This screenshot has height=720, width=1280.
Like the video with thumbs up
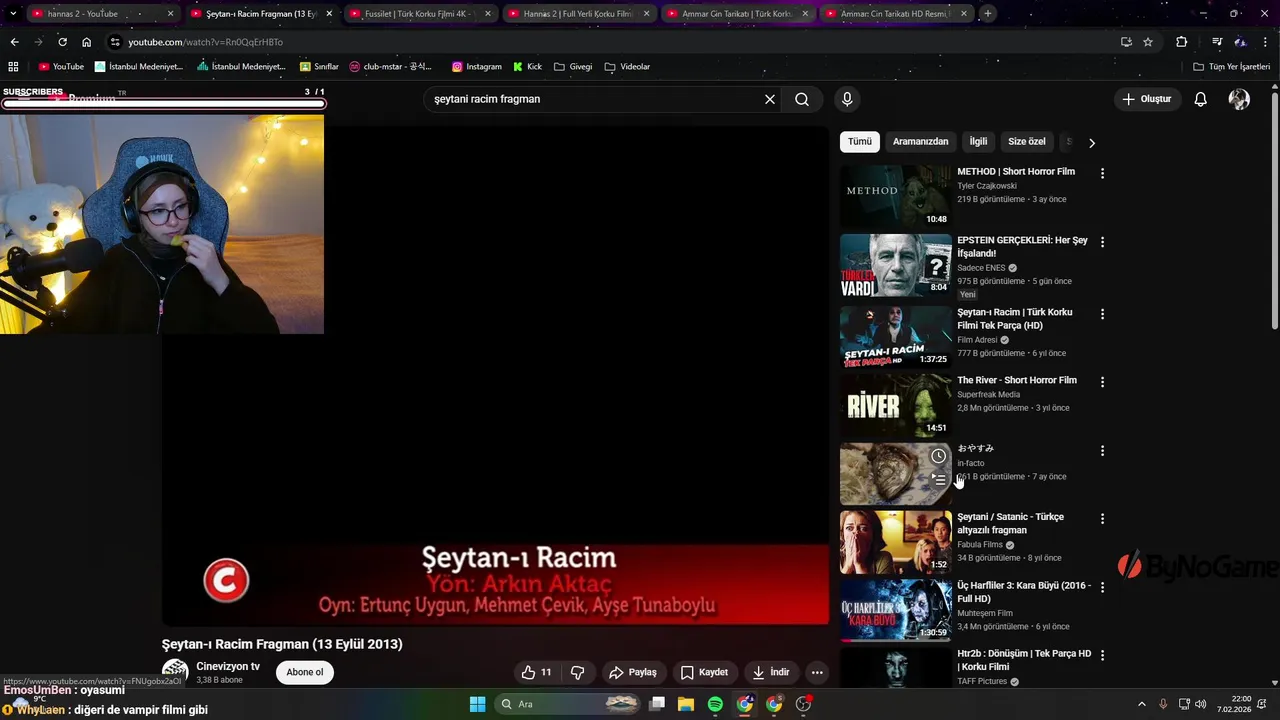(537, 672)
